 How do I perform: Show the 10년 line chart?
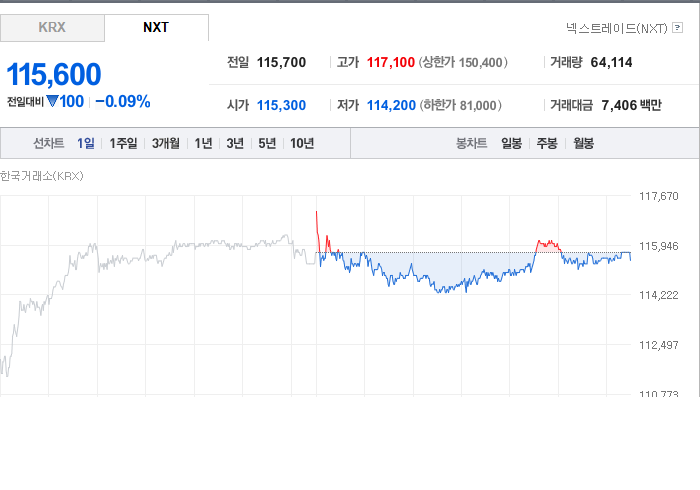click(302, 143)
